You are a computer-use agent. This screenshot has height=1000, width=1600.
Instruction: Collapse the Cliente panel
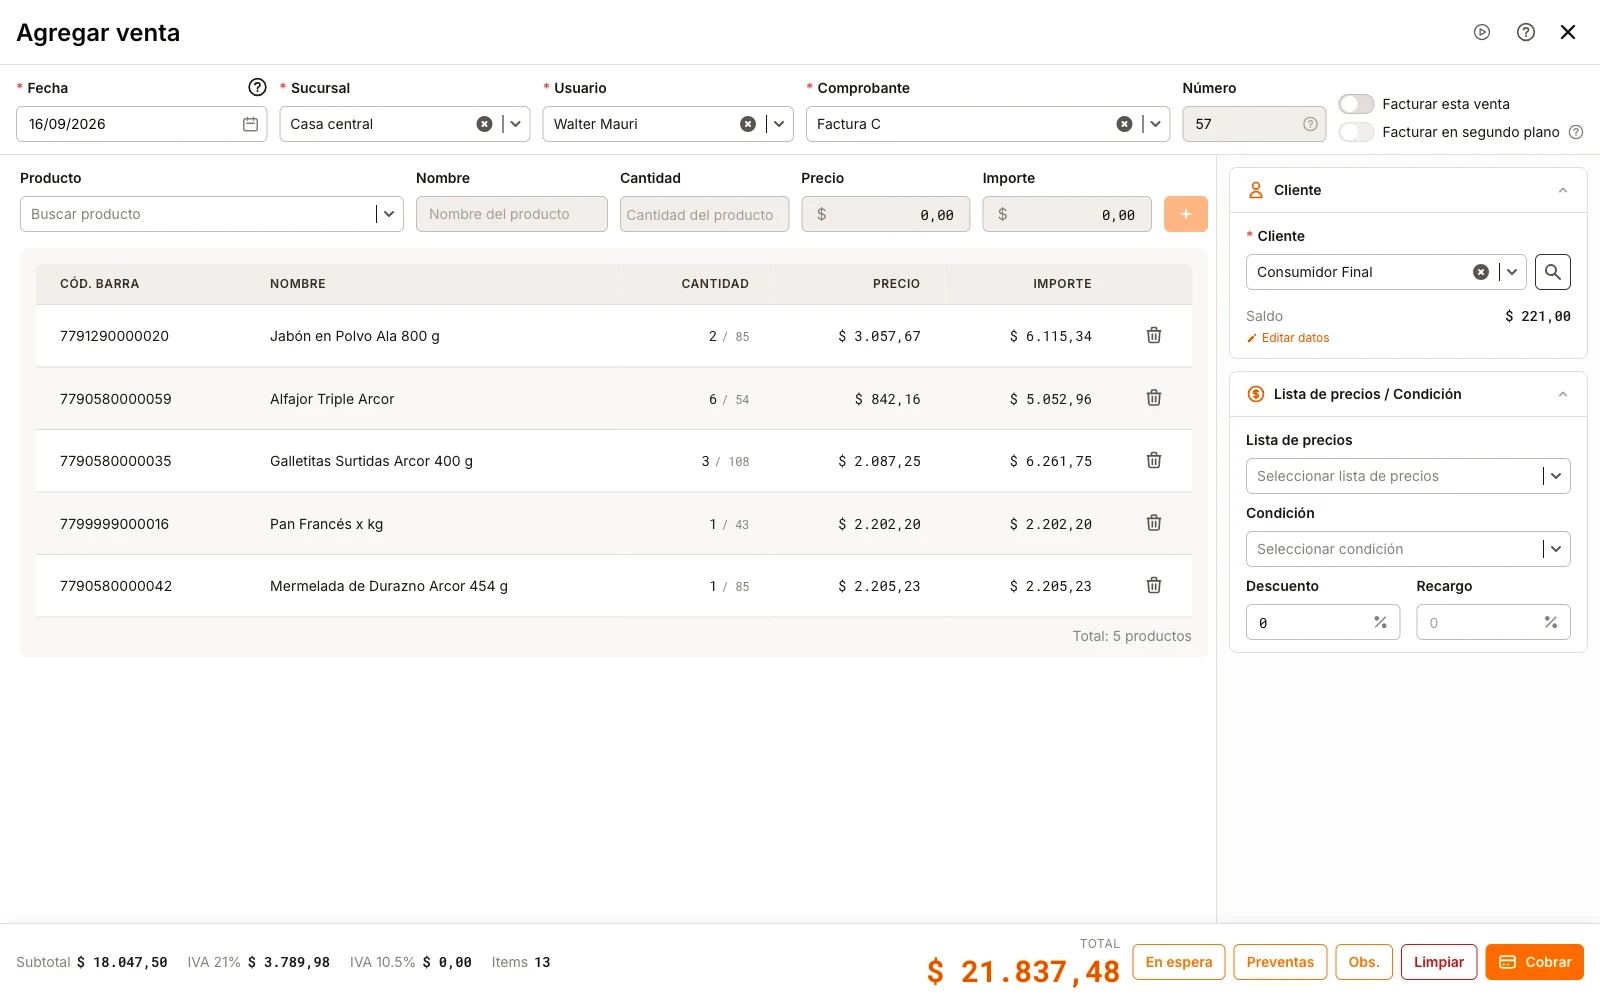1563,190
